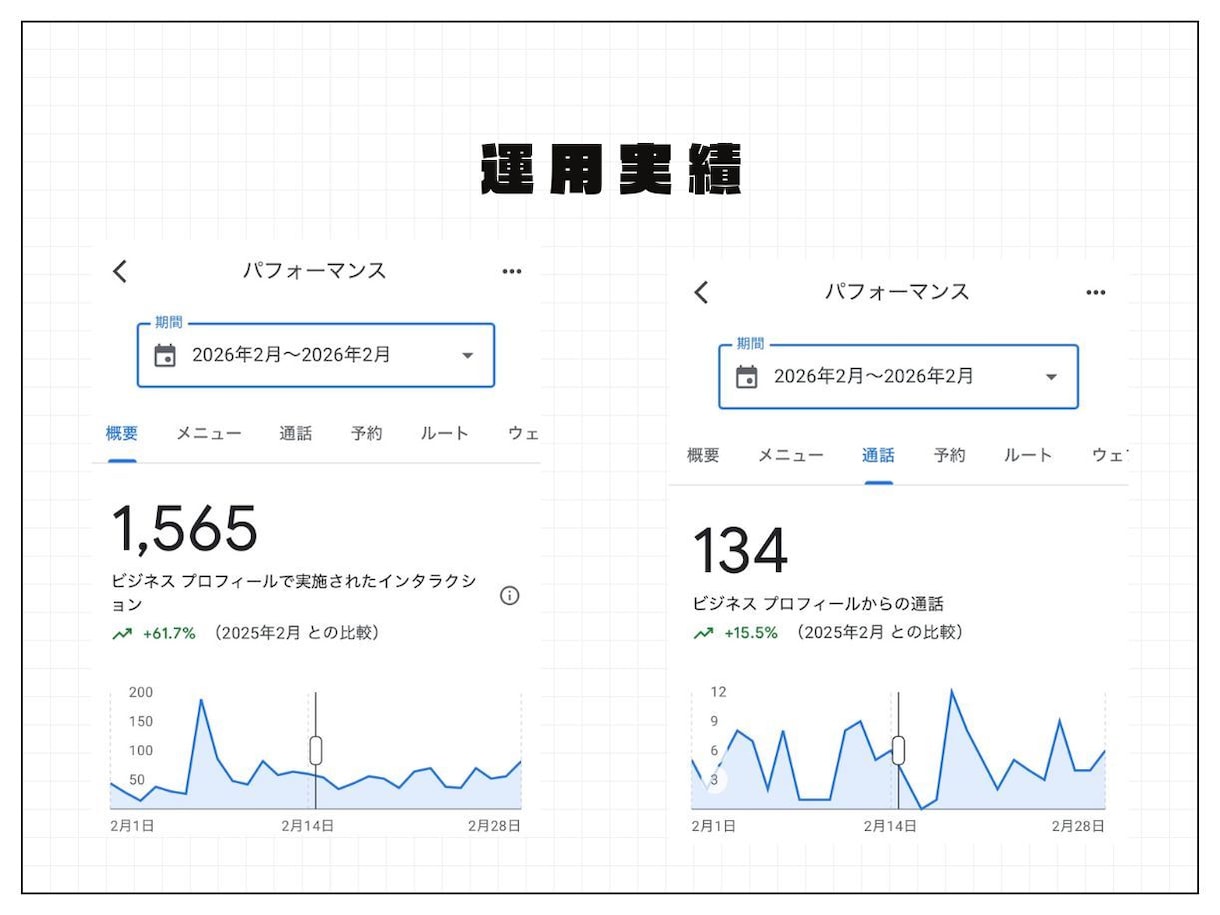Select ルート tab in right panel
Viewport: 1220px width, 915px height.
(1028, 455)
